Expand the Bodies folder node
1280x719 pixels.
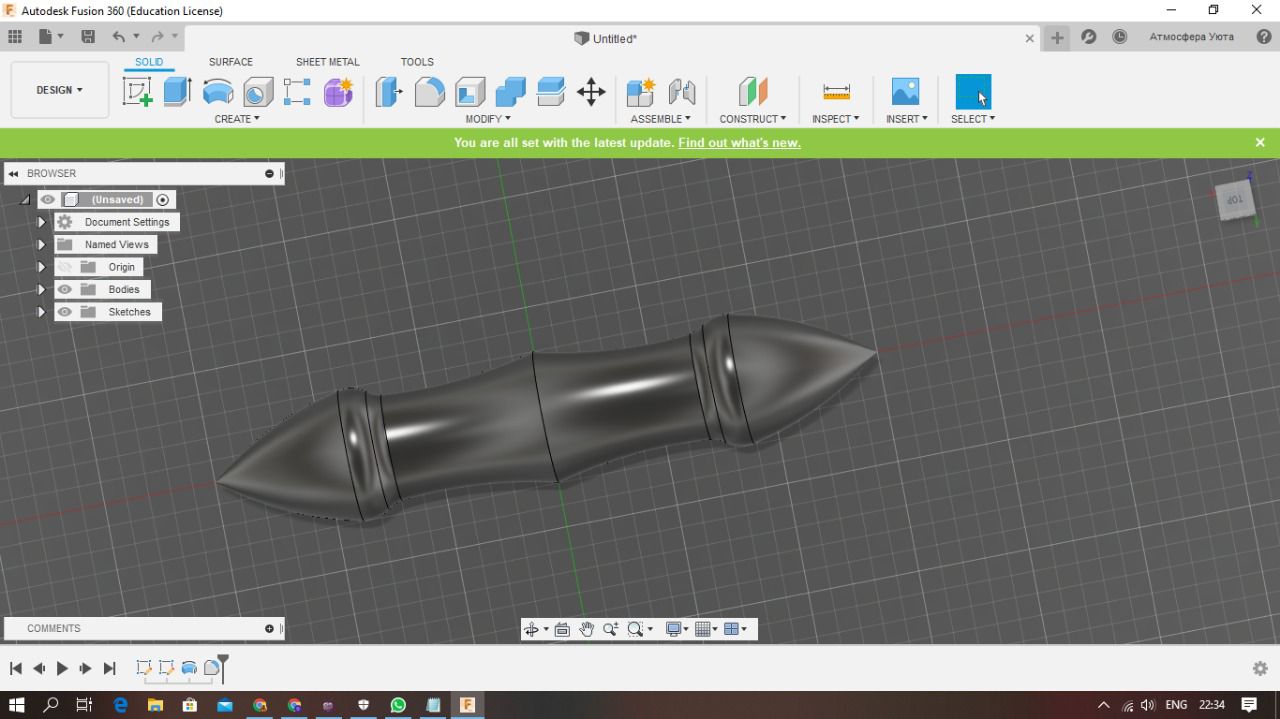click(42, 289)
